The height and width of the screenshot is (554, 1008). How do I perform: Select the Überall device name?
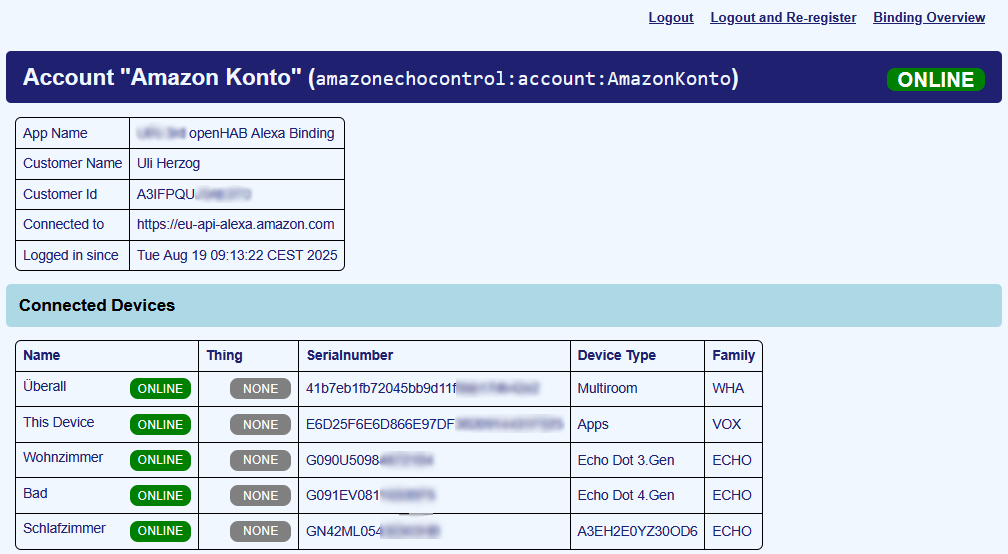[x=45, y=386]
